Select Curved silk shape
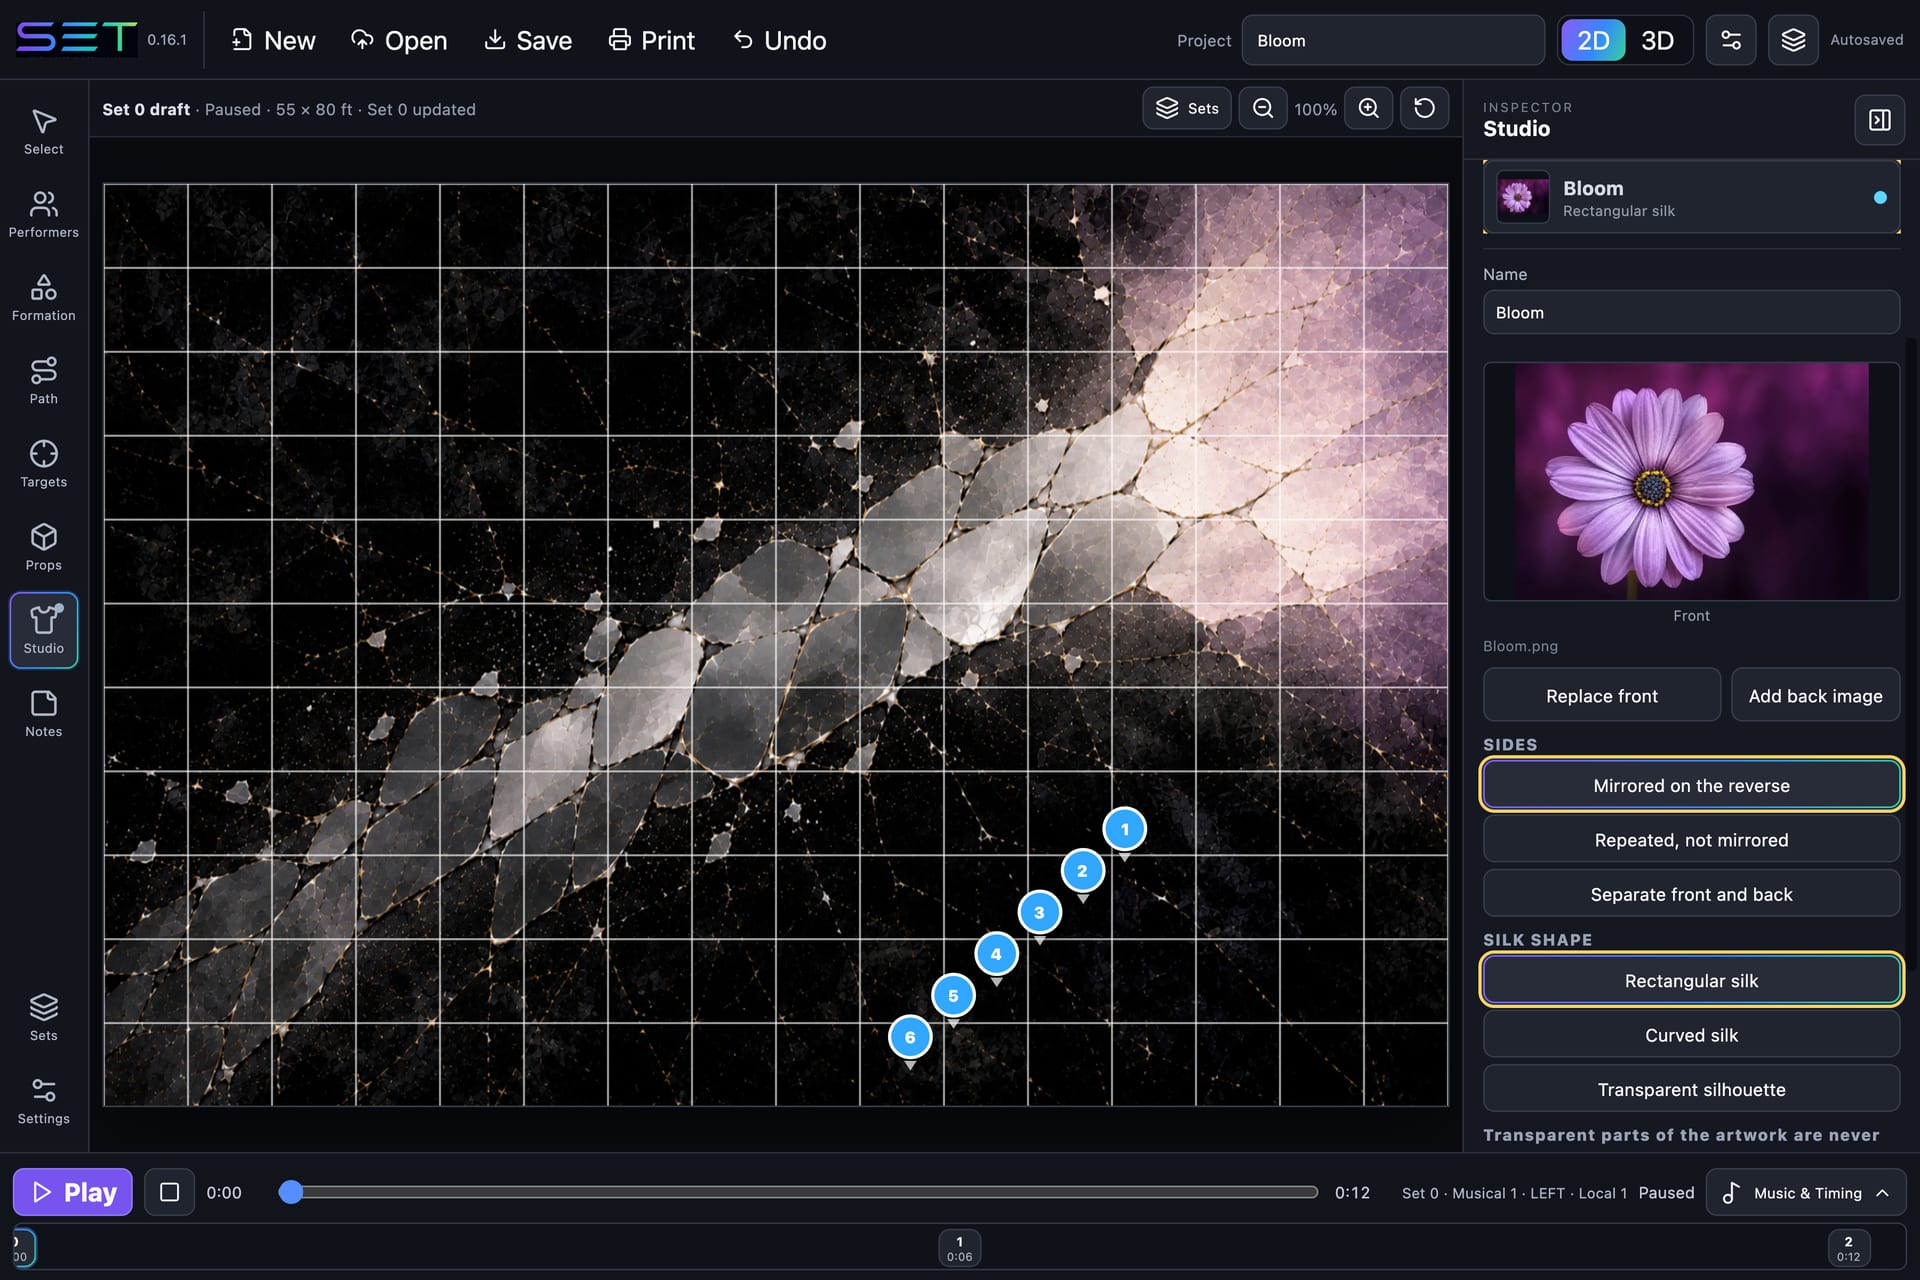This screenshot has width=1920, height=1280. tap(1691, 1035)
